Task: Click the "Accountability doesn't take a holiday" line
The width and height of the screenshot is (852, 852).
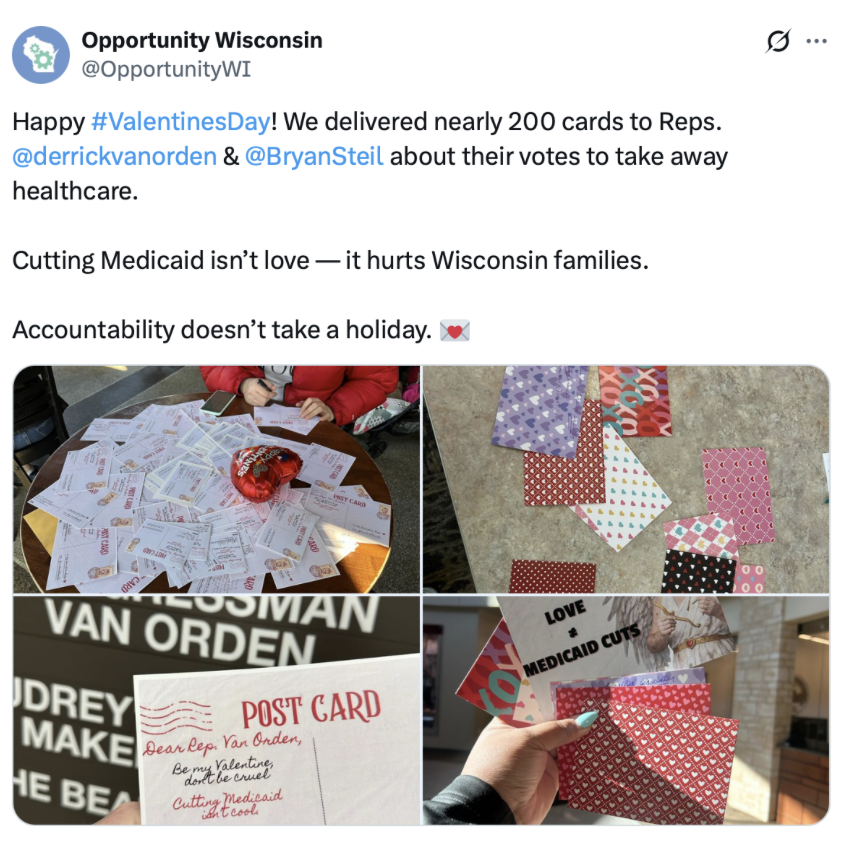Action: (x=222, y=330)
